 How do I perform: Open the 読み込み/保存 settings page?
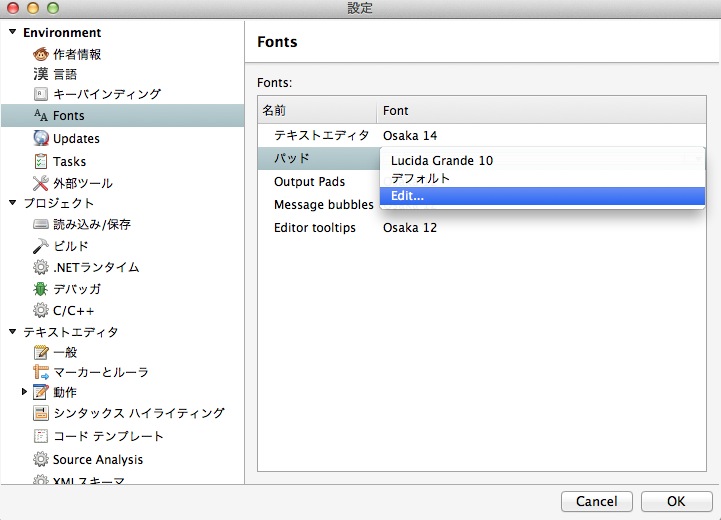coord(92,224)
